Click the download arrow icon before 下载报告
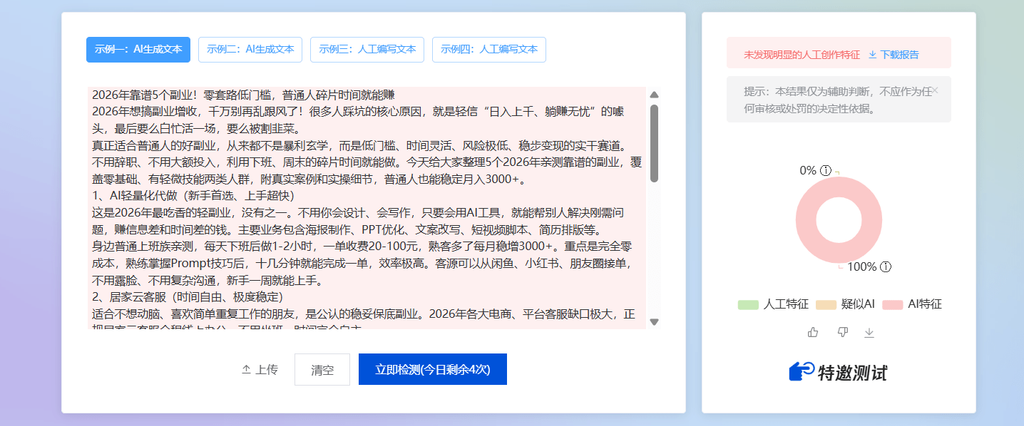The width and height of the screenshot is (1024, 426). click(x=872, y=55)
